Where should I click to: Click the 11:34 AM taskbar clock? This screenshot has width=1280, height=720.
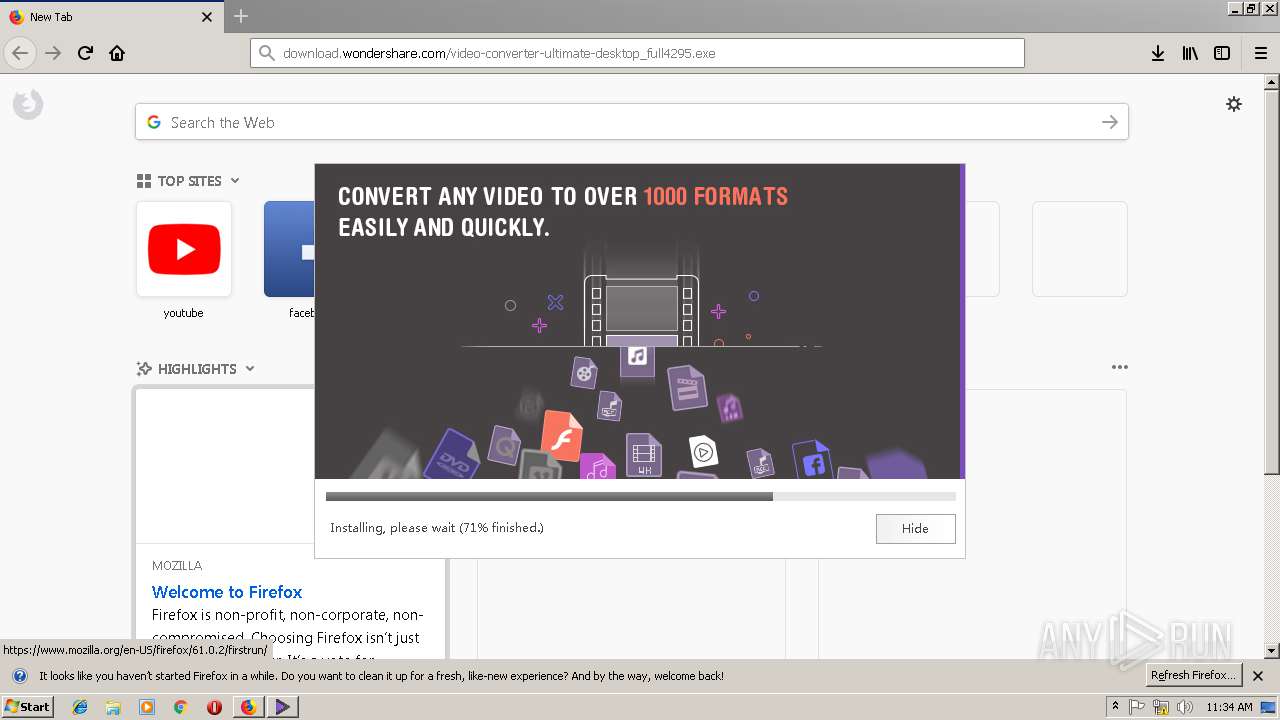coord(1229,707)
